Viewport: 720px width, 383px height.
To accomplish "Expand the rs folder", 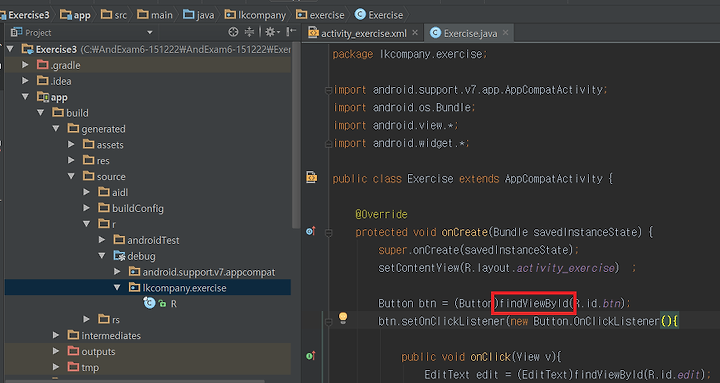I will 86,319.
